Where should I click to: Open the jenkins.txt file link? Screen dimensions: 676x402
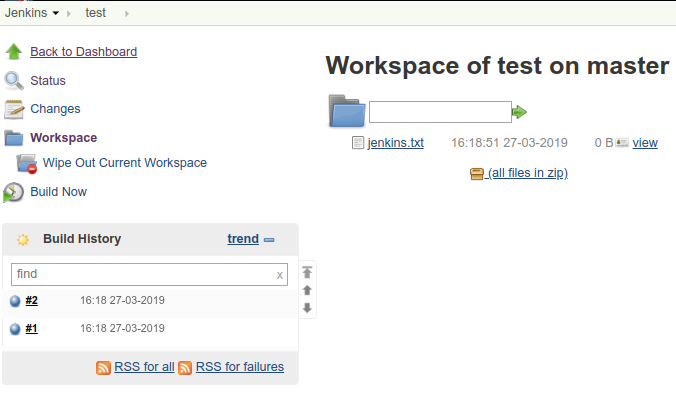coord(396,143)
